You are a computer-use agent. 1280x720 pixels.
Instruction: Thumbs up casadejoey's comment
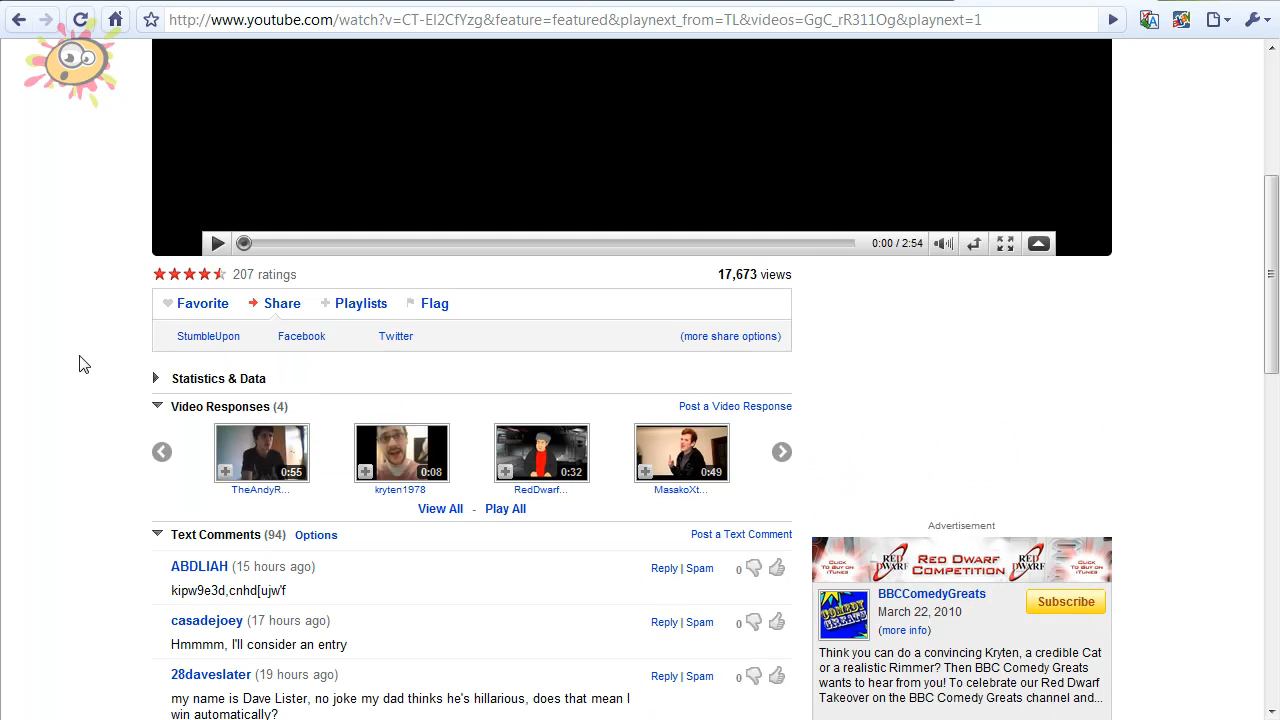tap(777, 621)
